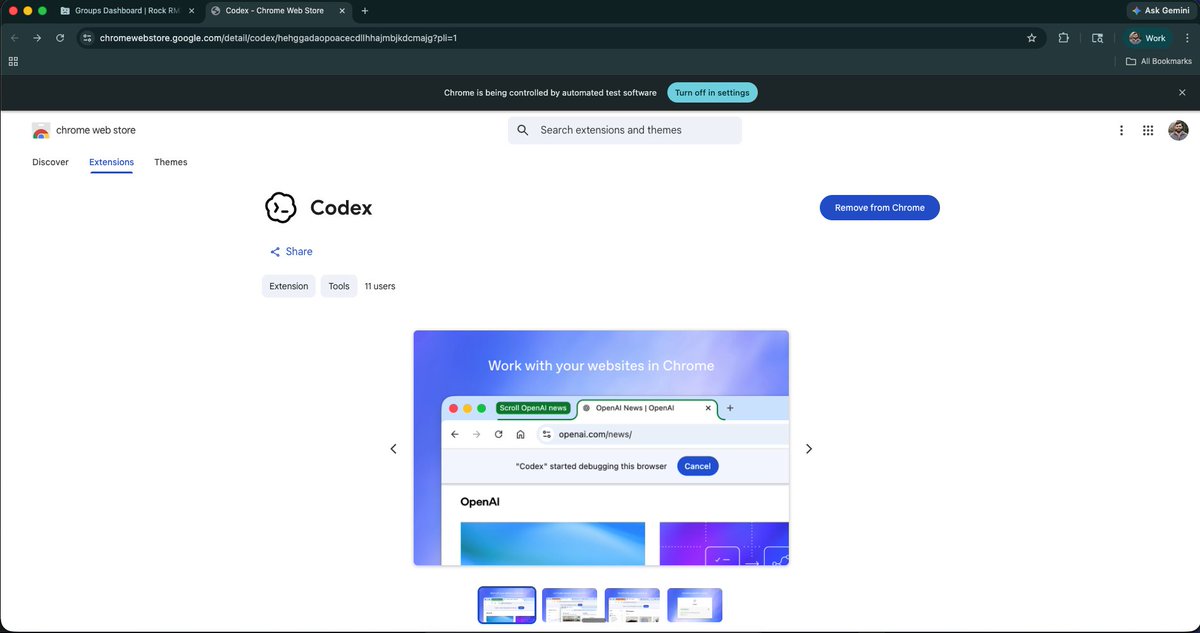Viewport: 1200px width, 633px height.
Task: Select the third screenshot thumbnail
Action: (632, 605)
